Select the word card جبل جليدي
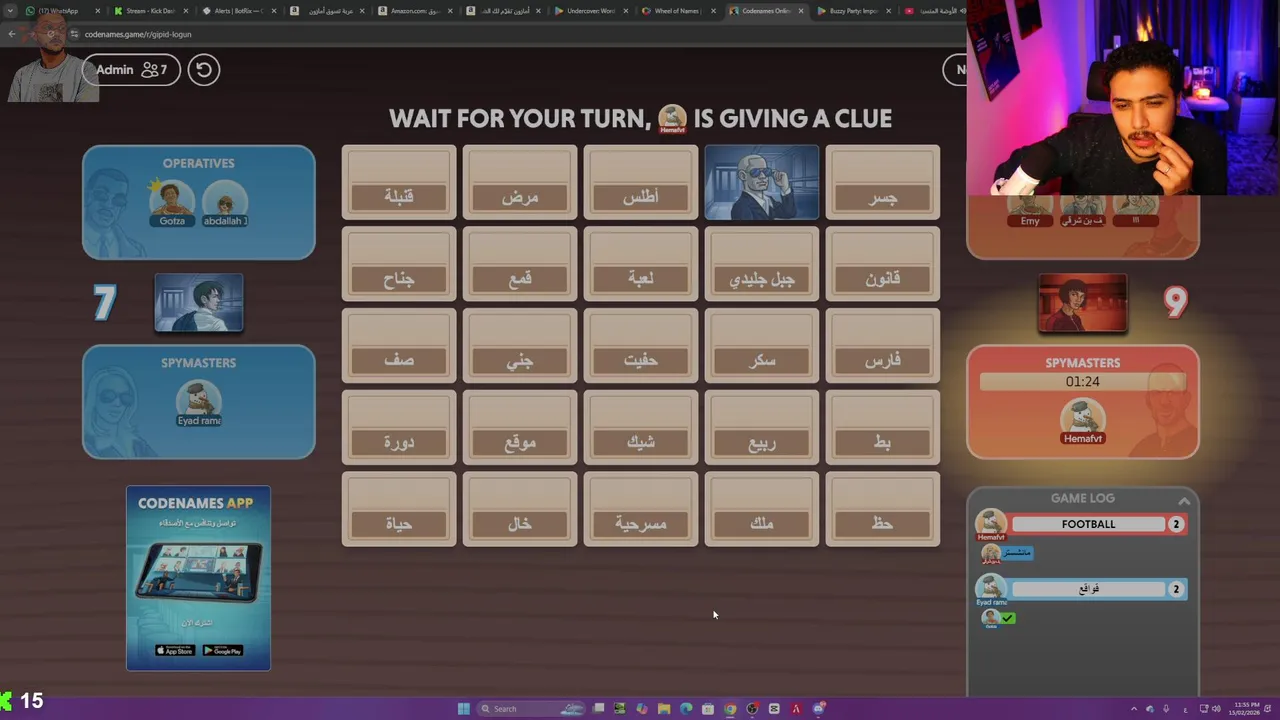Screen dimensions: 1280x720 [x=762, y=264]
